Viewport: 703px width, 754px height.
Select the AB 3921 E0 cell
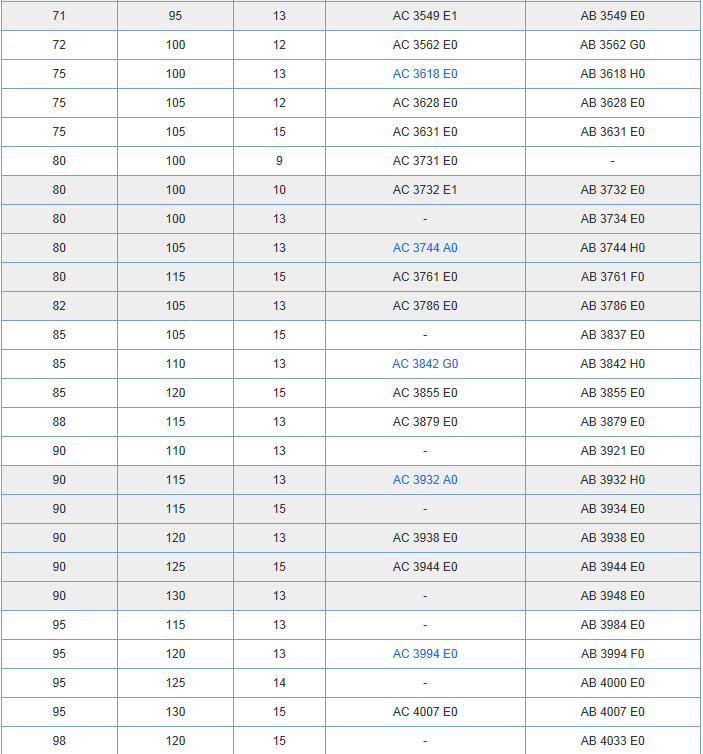coord(612,451)
